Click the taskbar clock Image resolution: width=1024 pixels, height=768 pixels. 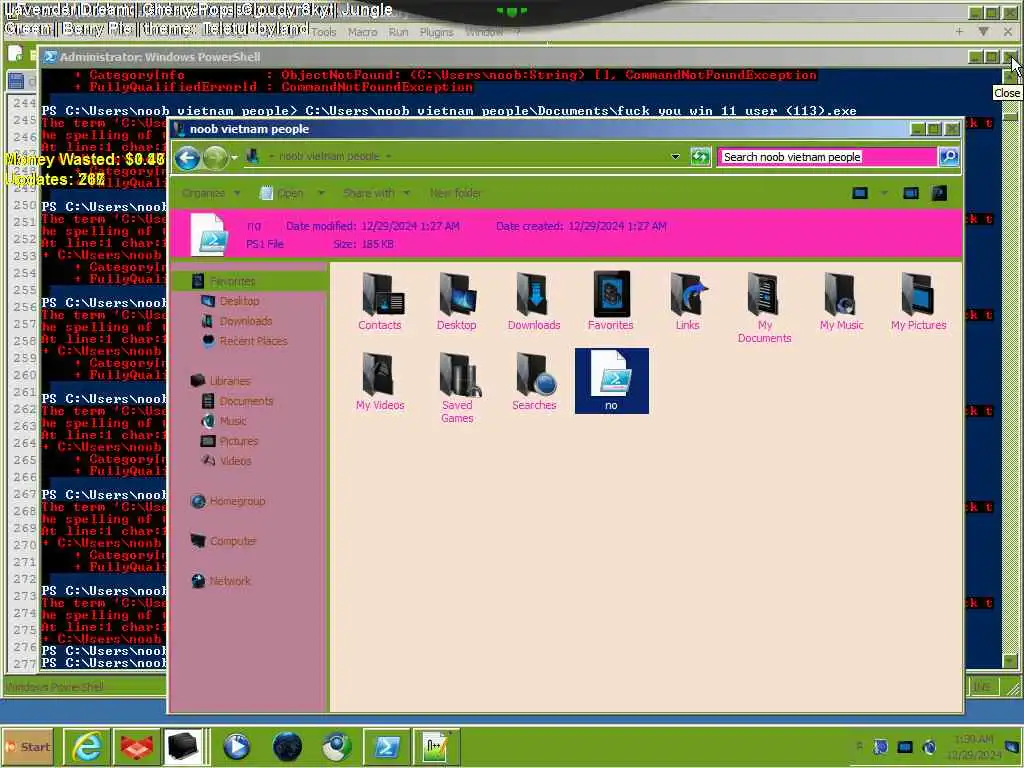[x=973, y=747]
